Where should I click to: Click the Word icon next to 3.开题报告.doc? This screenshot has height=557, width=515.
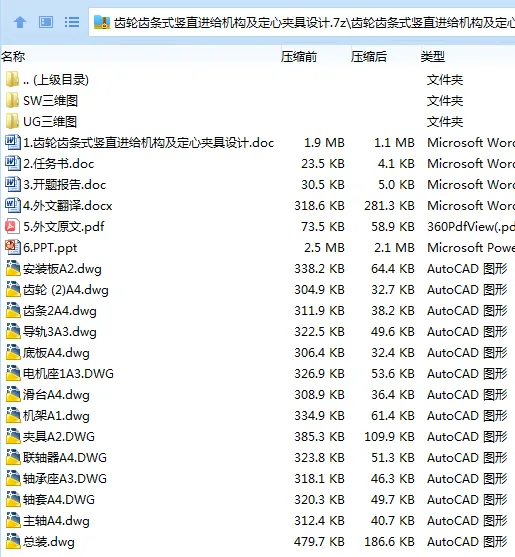coord(13,184)
